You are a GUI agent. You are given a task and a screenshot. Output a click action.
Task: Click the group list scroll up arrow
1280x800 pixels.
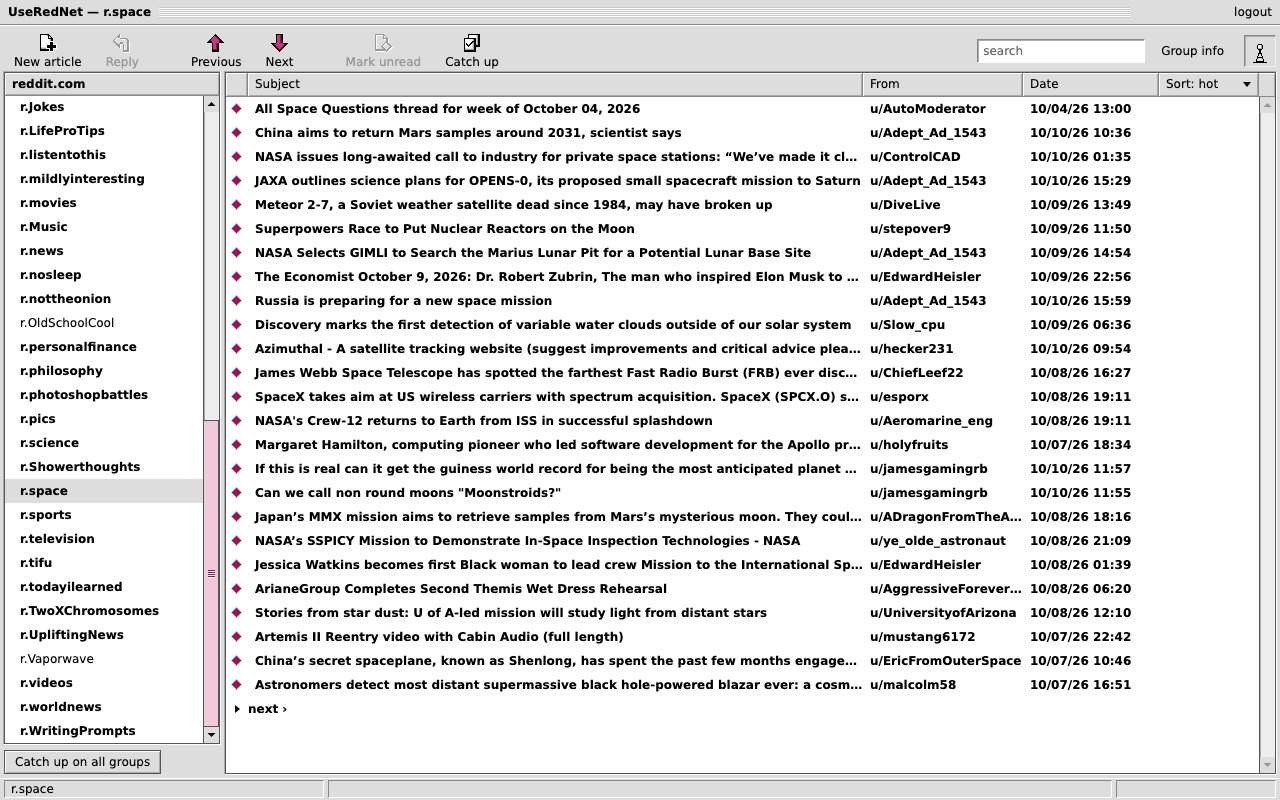pos(211,104)
